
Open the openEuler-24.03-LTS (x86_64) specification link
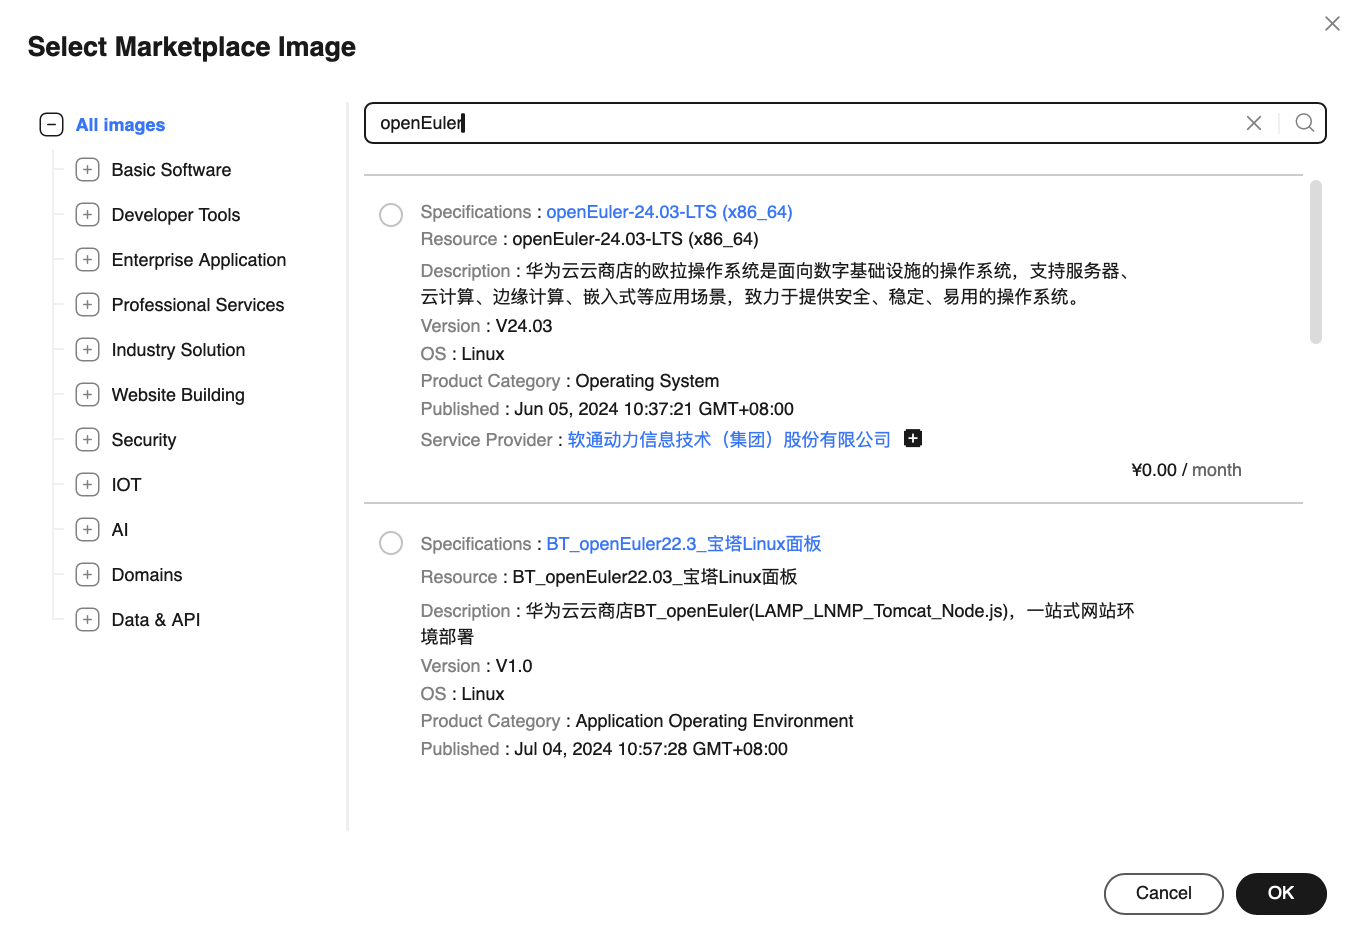(668, 212)
